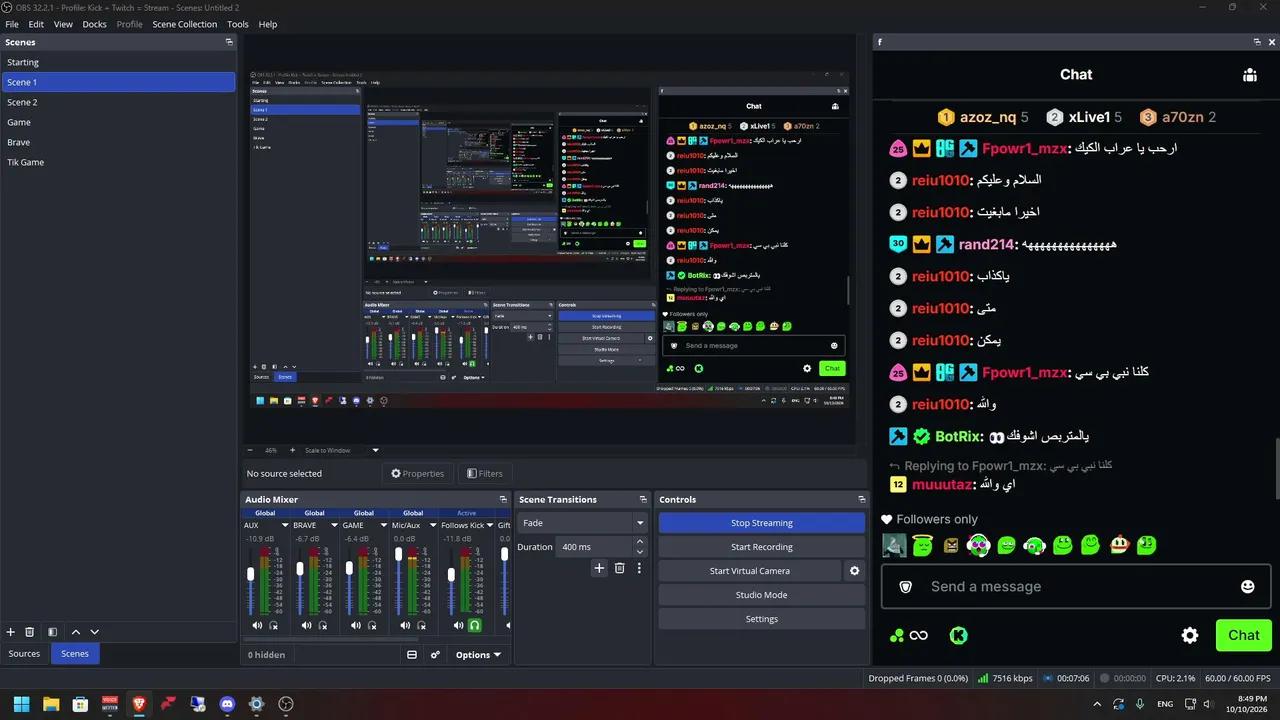Screen dimensions: 1280x720
Task: Open chat settings gear icon
Action: (1190, 635)
